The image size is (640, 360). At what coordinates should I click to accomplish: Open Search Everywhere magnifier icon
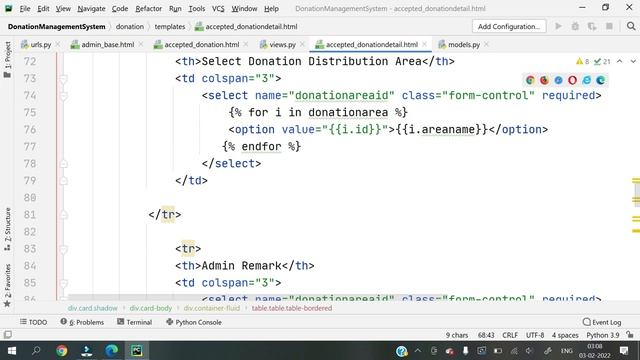[631, 26]
